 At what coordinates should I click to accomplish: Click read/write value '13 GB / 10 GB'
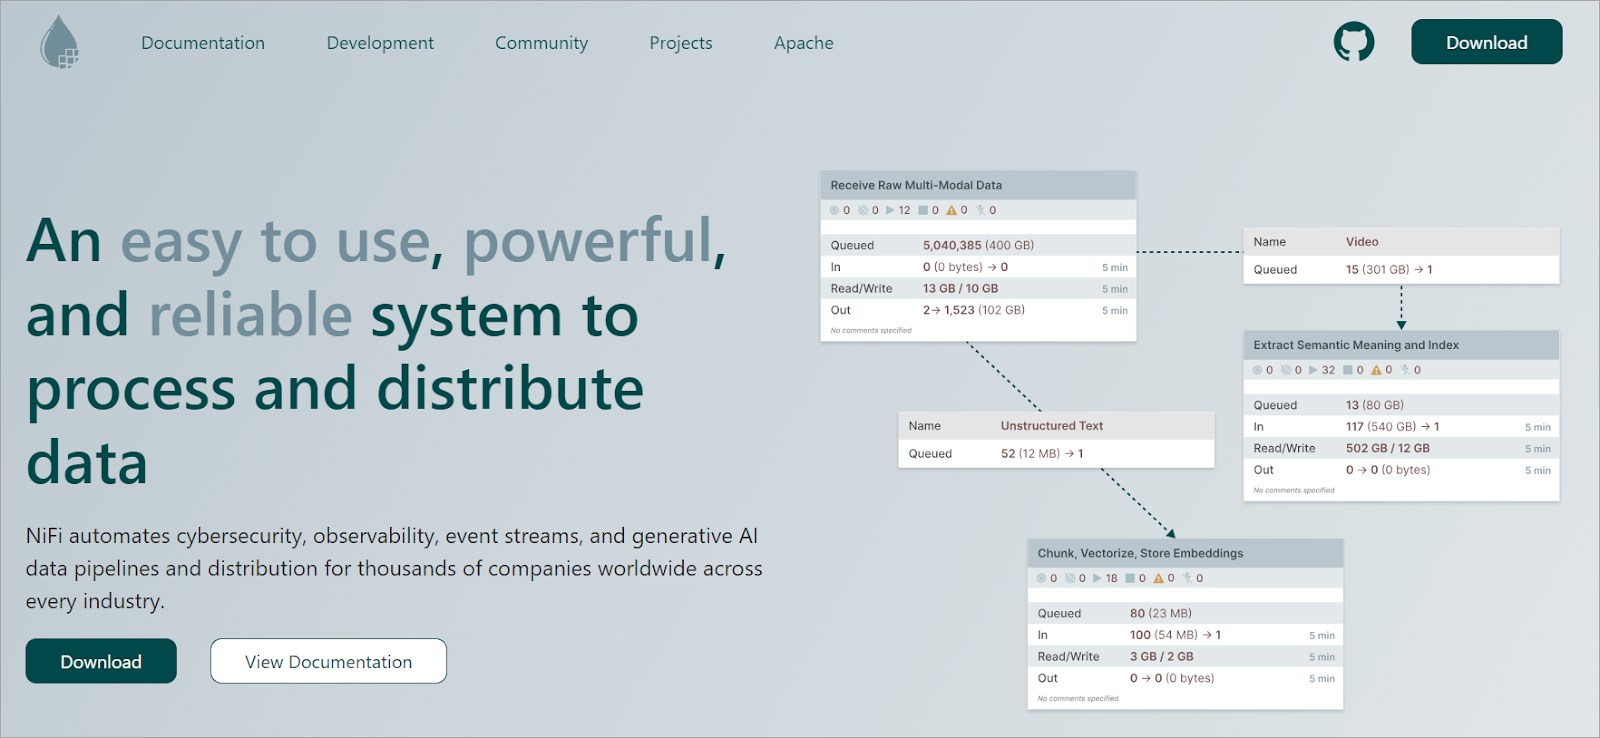(x=960, y=288)
